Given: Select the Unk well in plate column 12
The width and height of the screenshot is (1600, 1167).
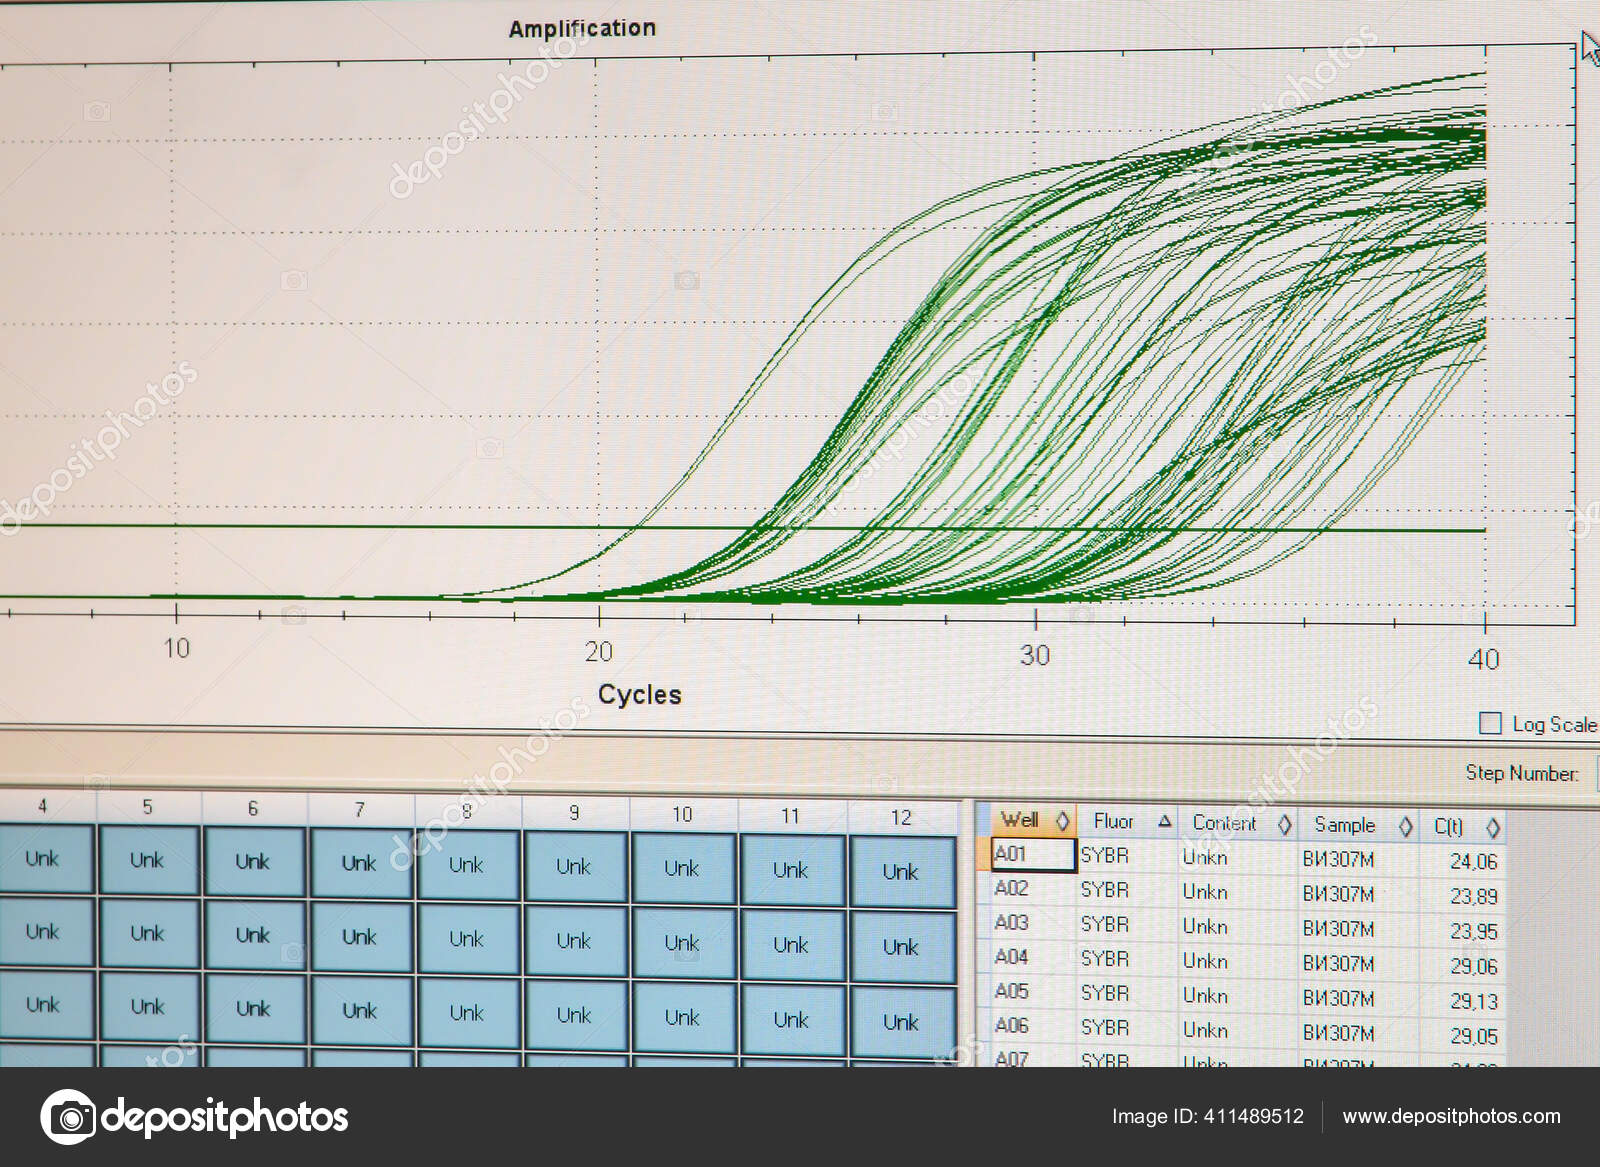Looking at the screenshot, I should [901, 870].
